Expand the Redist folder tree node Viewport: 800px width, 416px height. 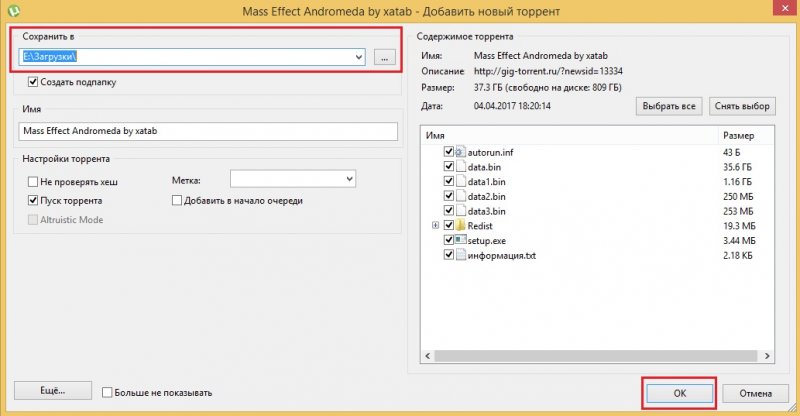(x=435, y=226)
